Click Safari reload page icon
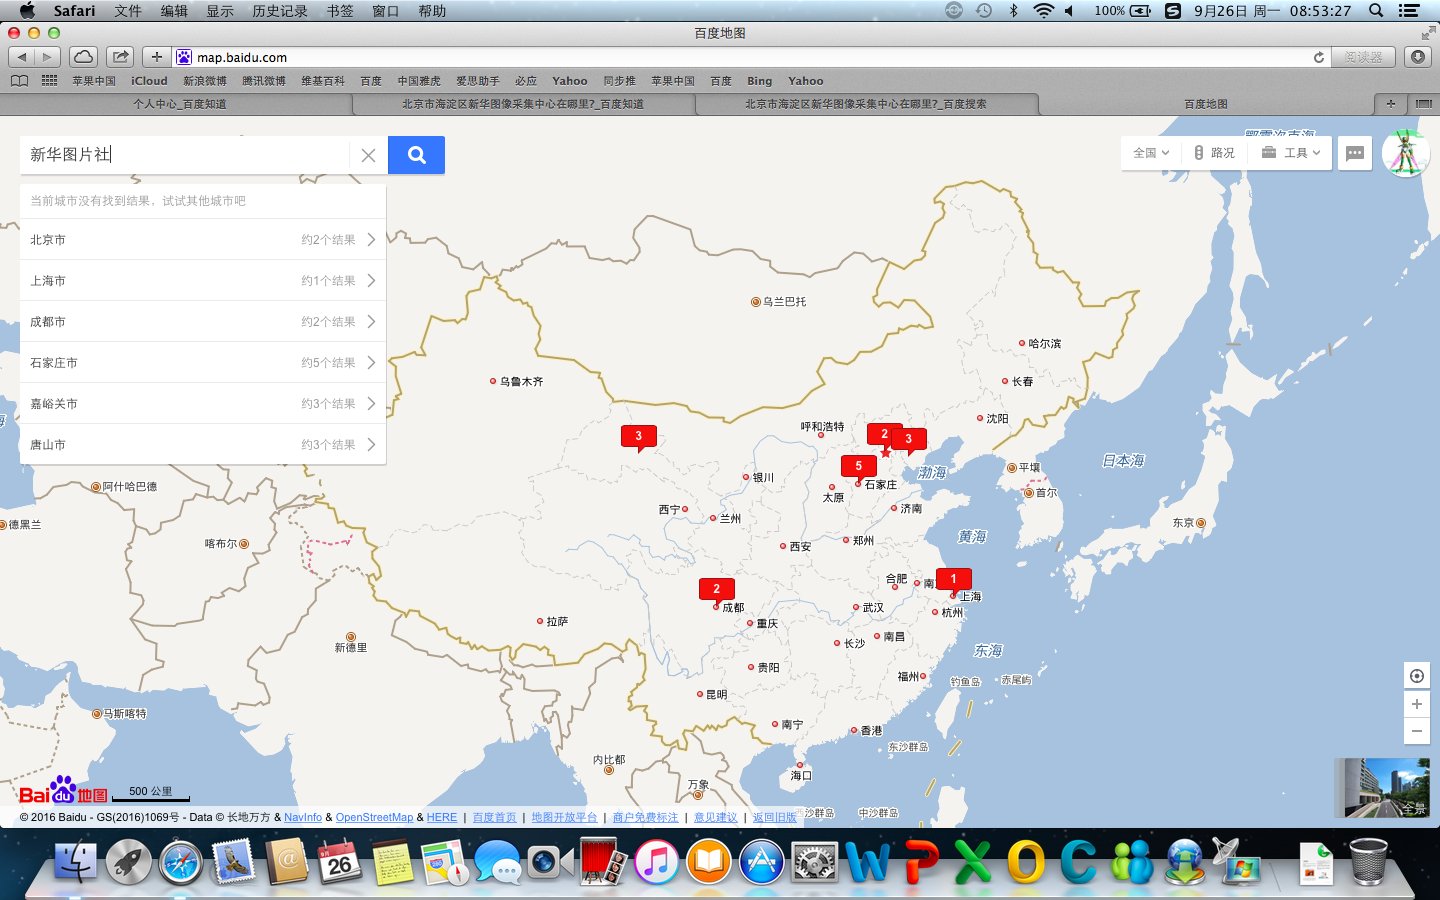 (1319, 57)
